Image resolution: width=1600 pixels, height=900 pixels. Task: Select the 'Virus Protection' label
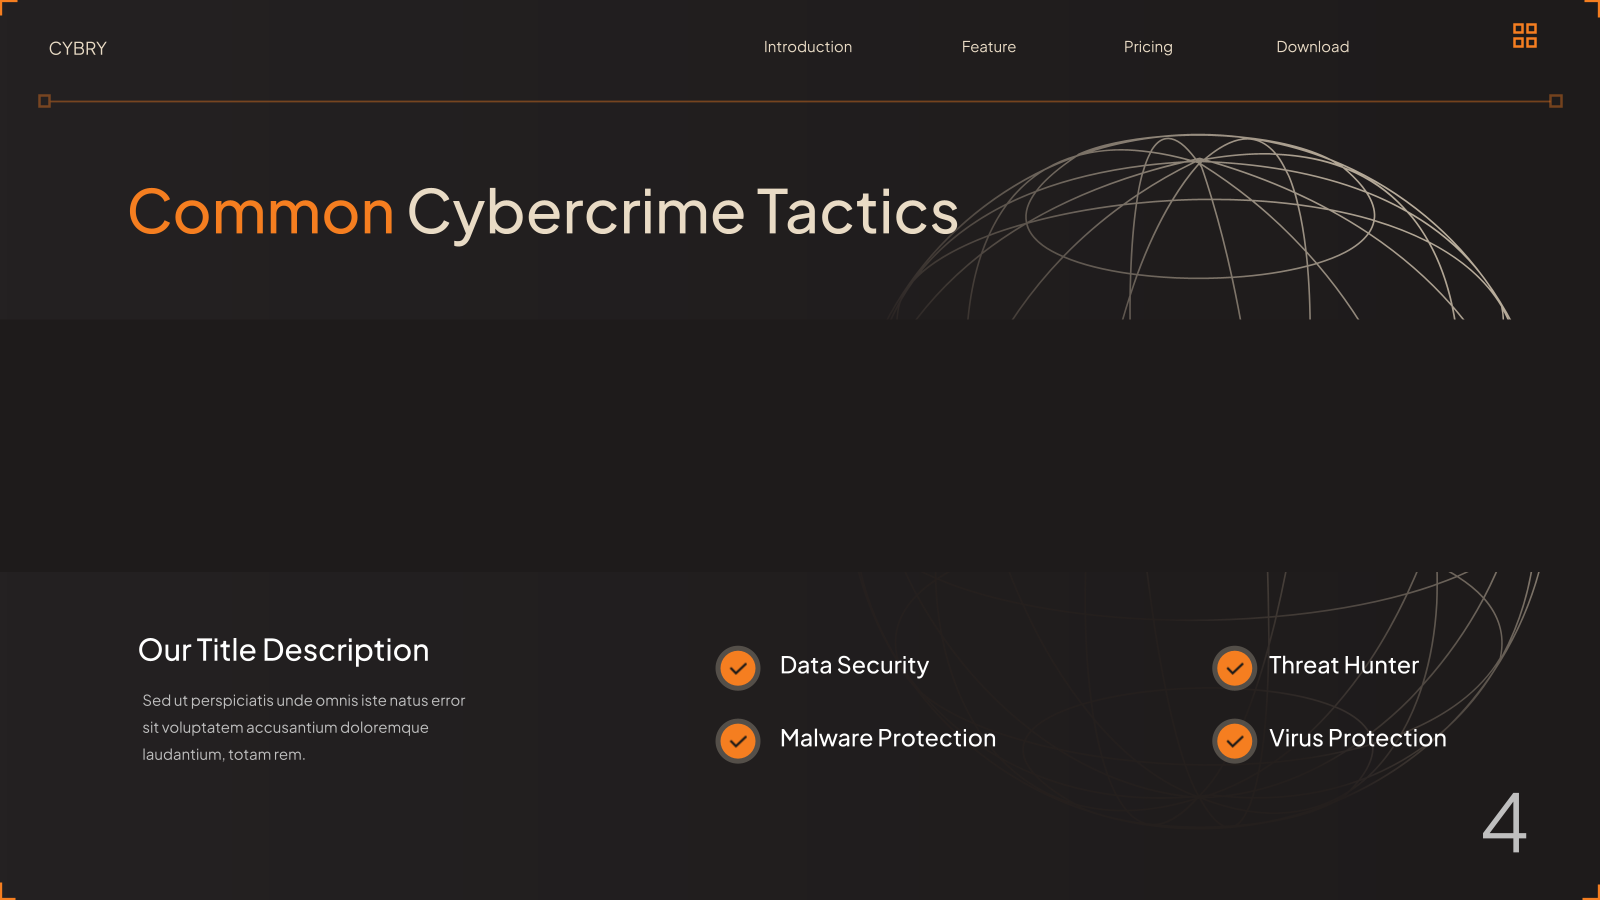click(x=1358, y=738)
